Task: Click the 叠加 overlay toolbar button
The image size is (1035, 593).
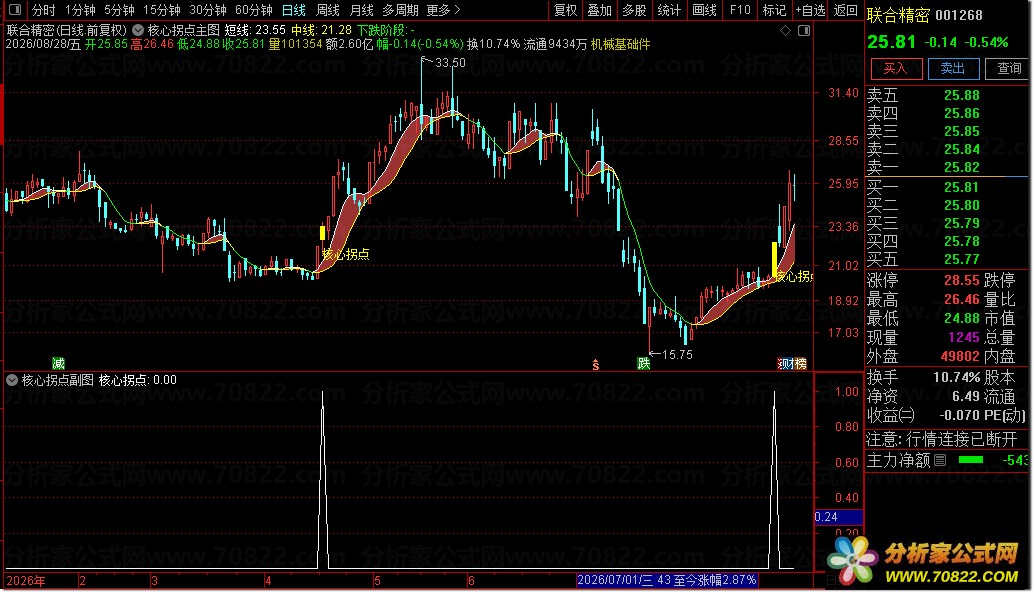Action: 600,10
